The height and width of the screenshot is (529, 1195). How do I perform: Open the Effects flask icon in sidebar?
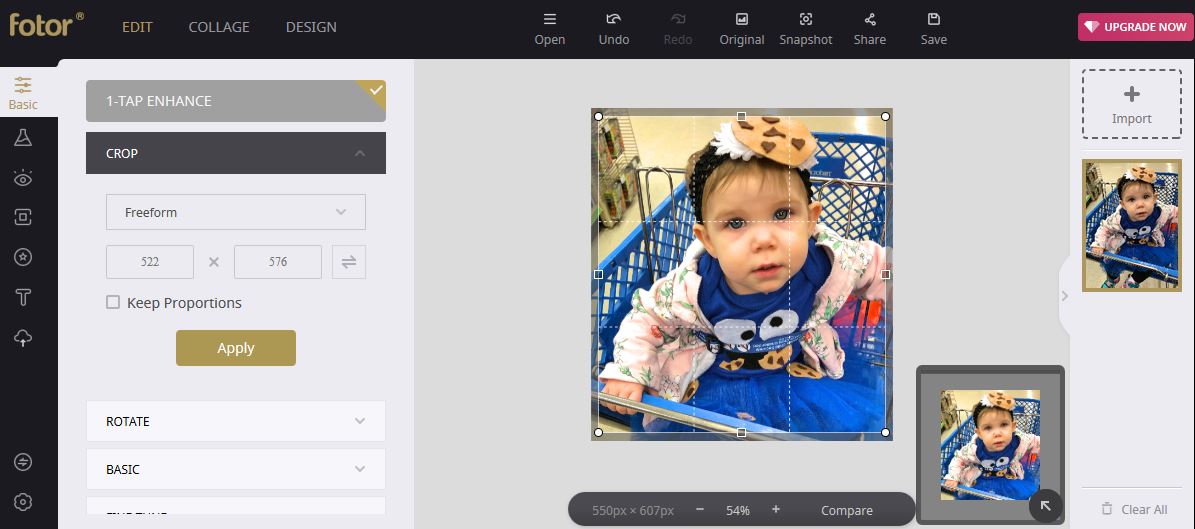click(x=23, y=137)
